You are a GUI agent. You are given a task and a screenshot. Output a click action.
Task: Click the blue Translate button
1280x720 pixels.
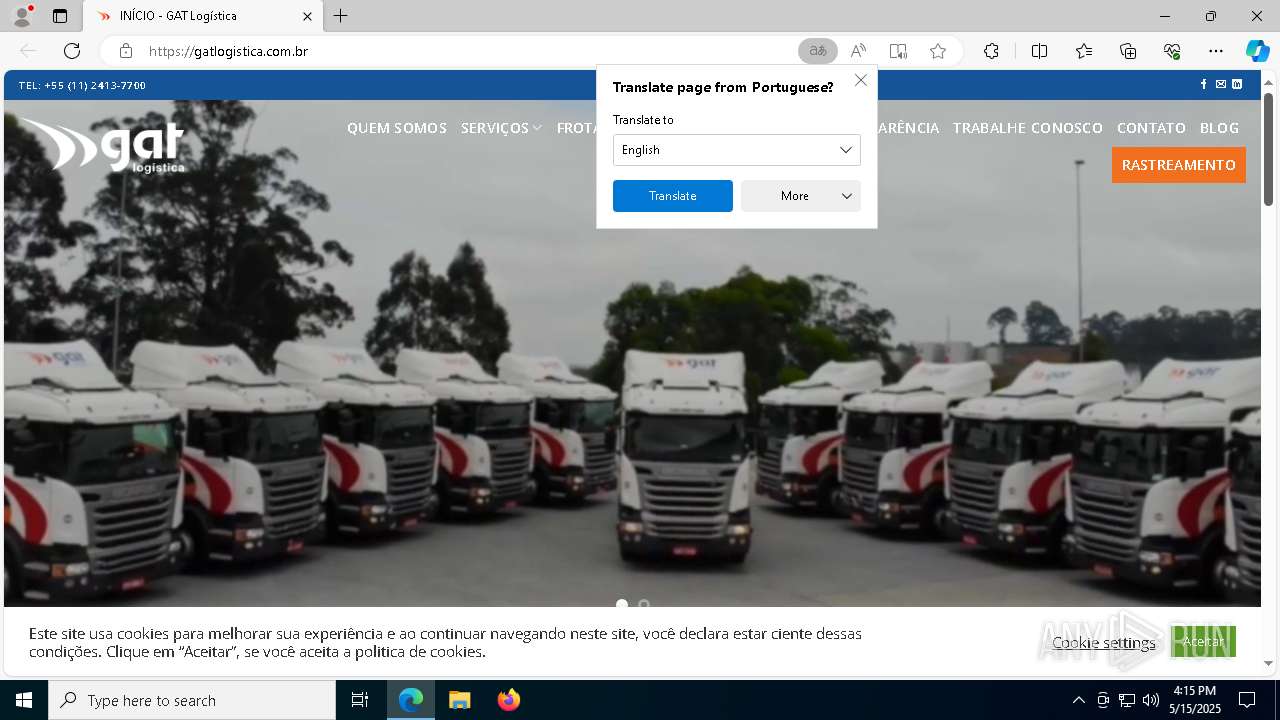pos(673,196)
